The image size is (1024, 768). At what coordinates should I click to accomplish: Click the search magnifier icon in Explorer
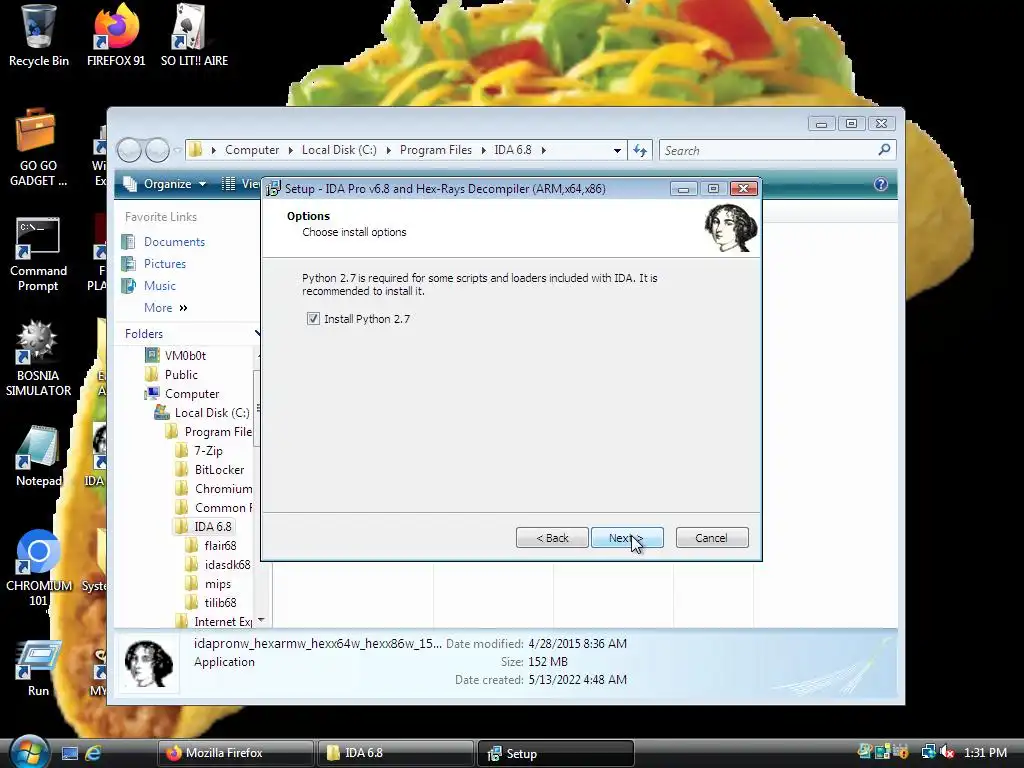pos(884,150)
